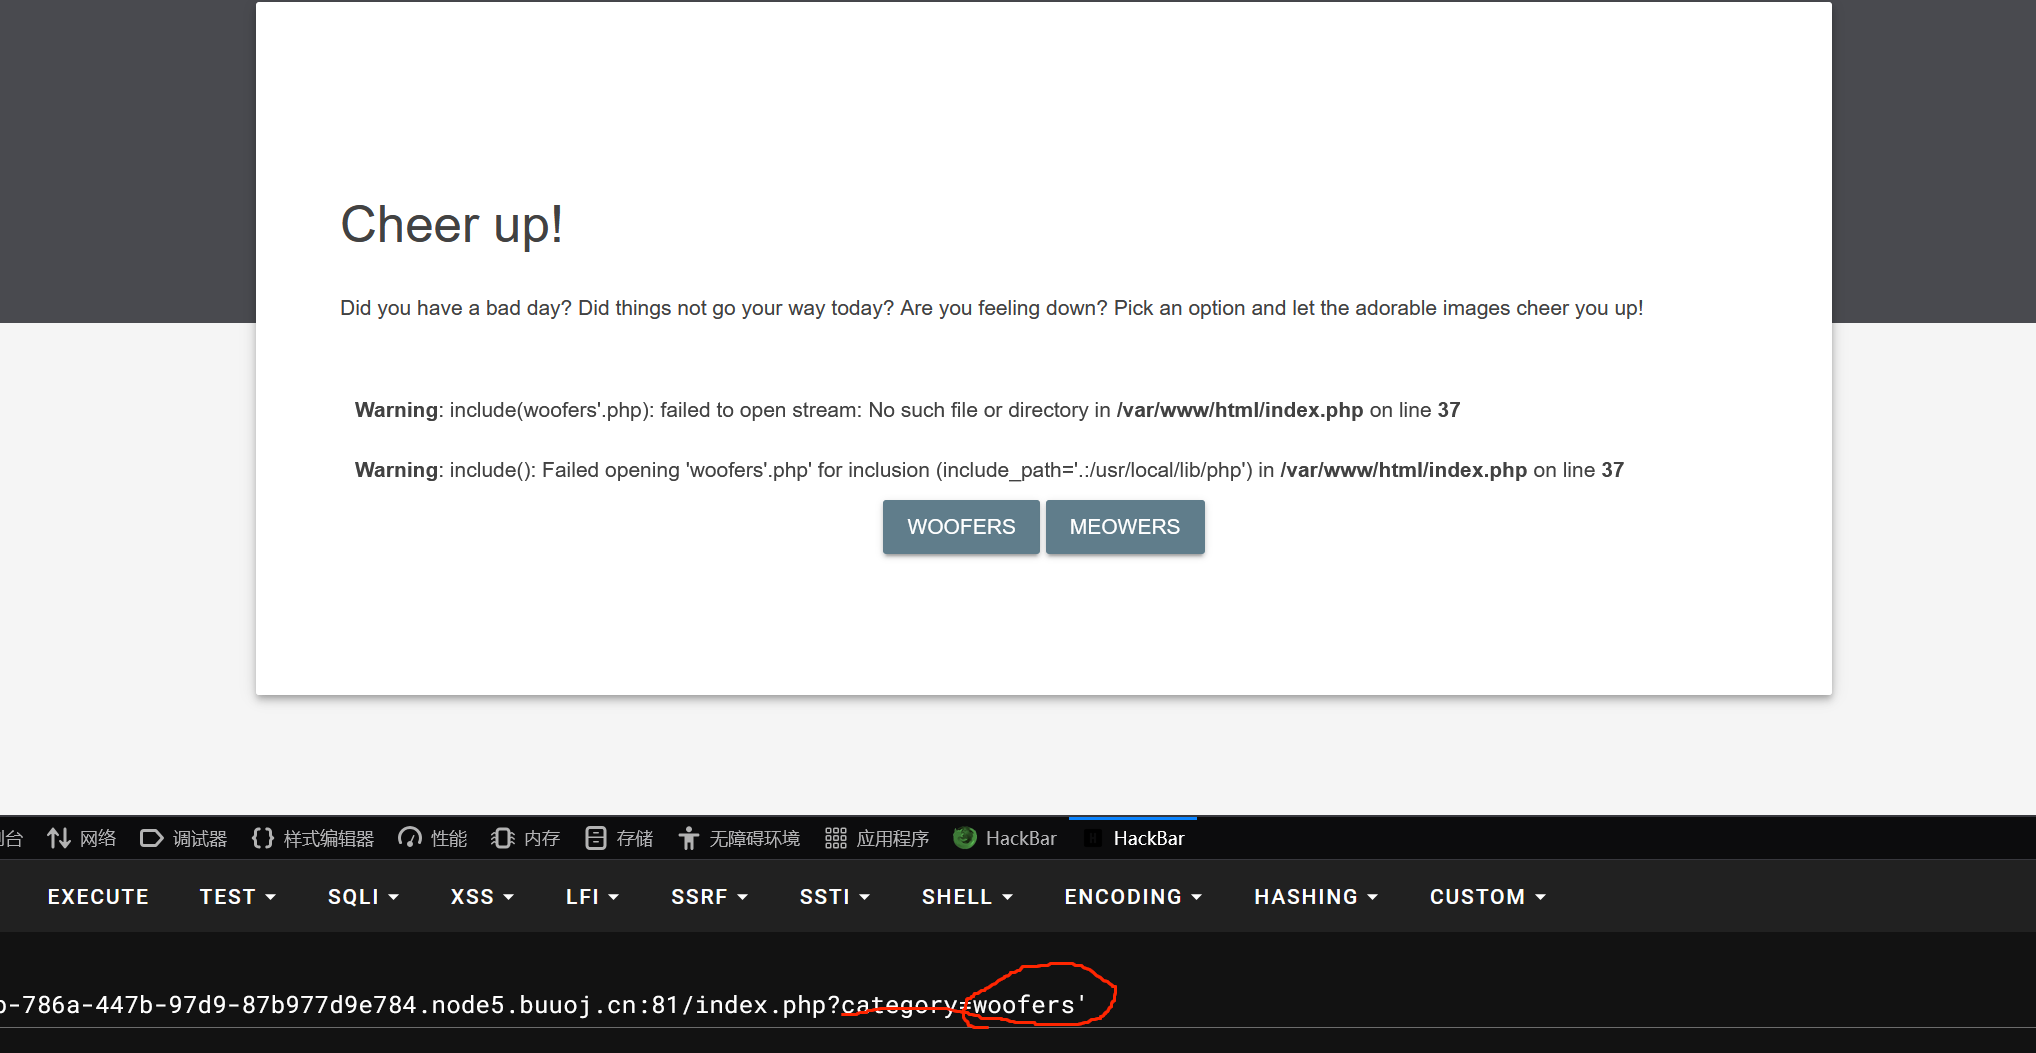Click the network panel arrows icon

pos(59,838)
